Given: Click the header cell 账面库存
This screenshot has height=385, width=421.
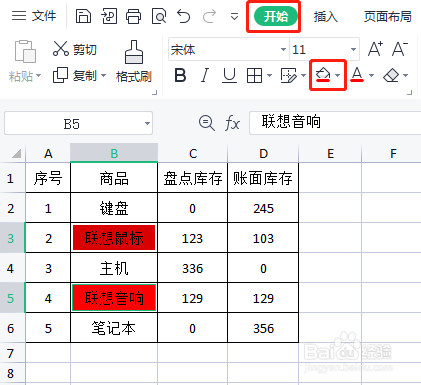Looking at the screenshot, I should pos(263,178).
